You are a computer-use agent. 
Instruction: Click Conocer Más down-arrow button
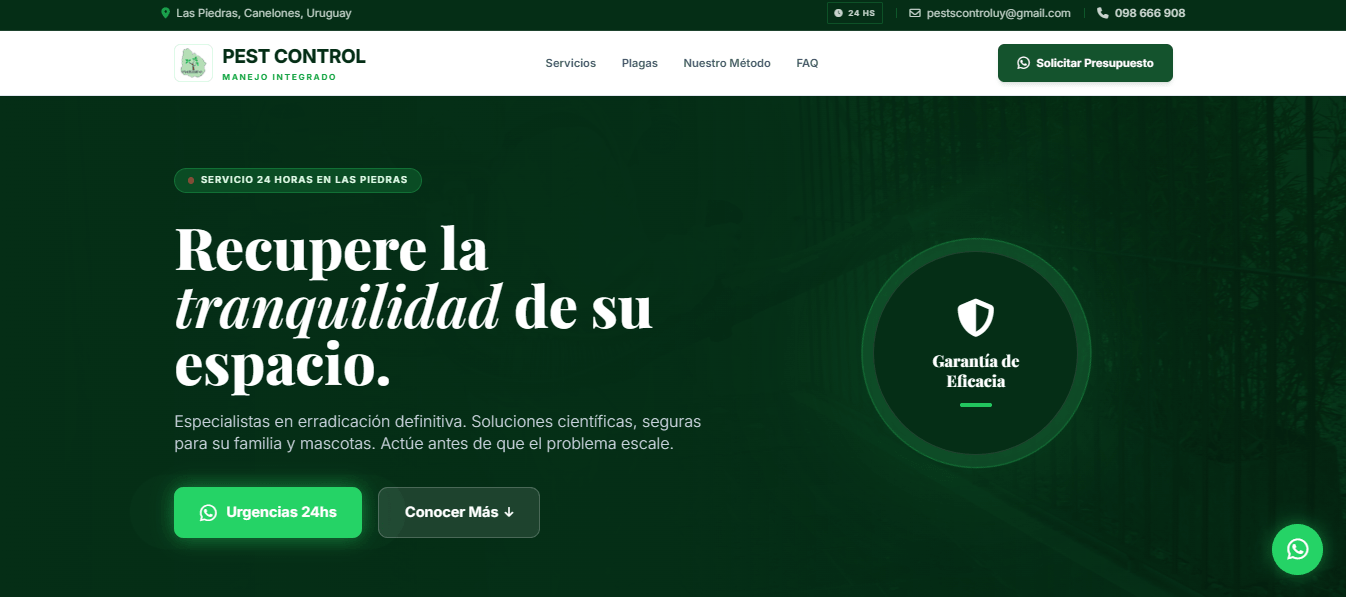coord(459,512)
